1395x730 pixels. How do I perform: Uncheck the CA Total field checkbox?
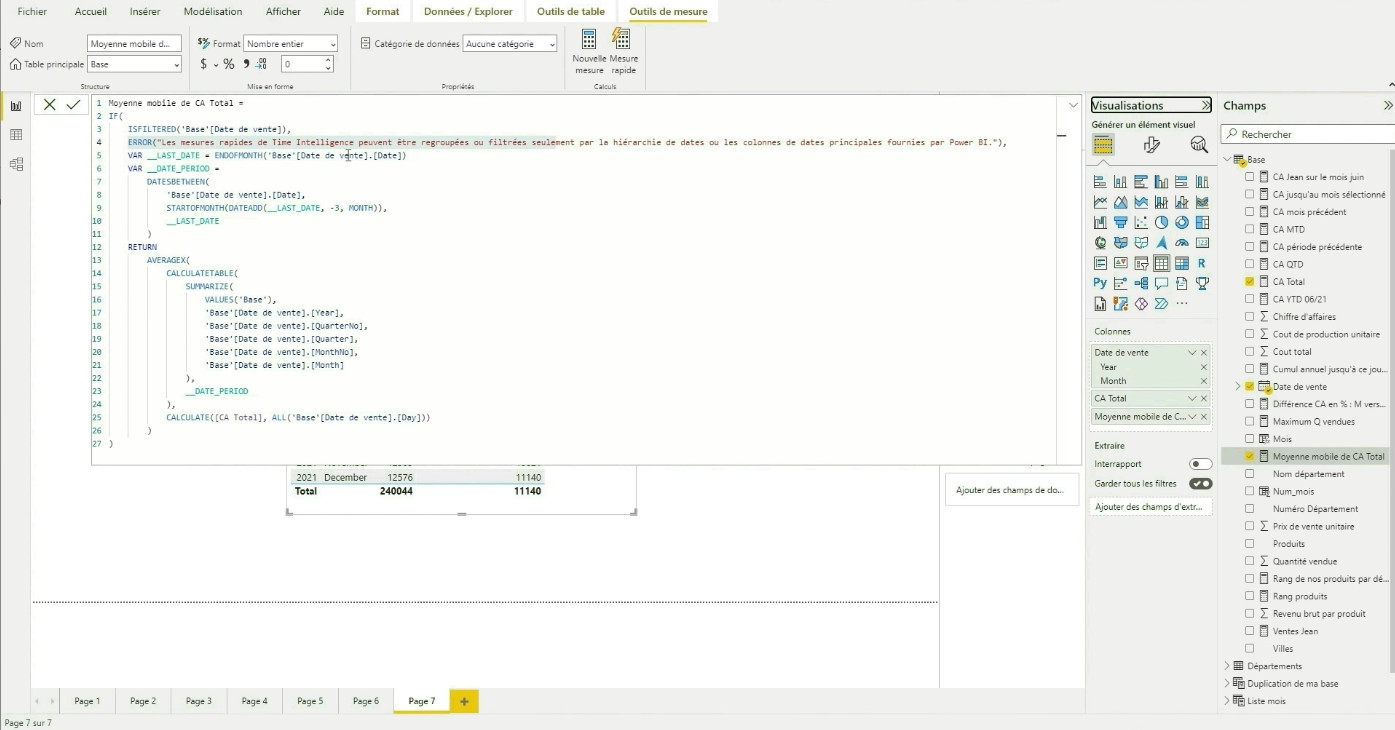pyautogui.click(x=1249, y=282)
